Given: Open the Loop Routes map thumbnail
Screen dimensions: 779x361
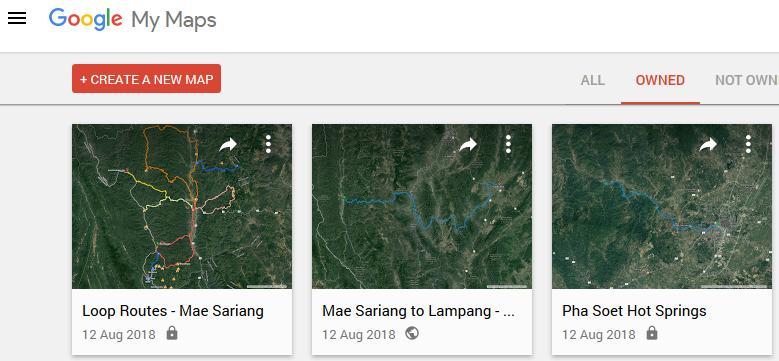Looking at the screenshot, I should pyautogui.click(x=182, y=206).
